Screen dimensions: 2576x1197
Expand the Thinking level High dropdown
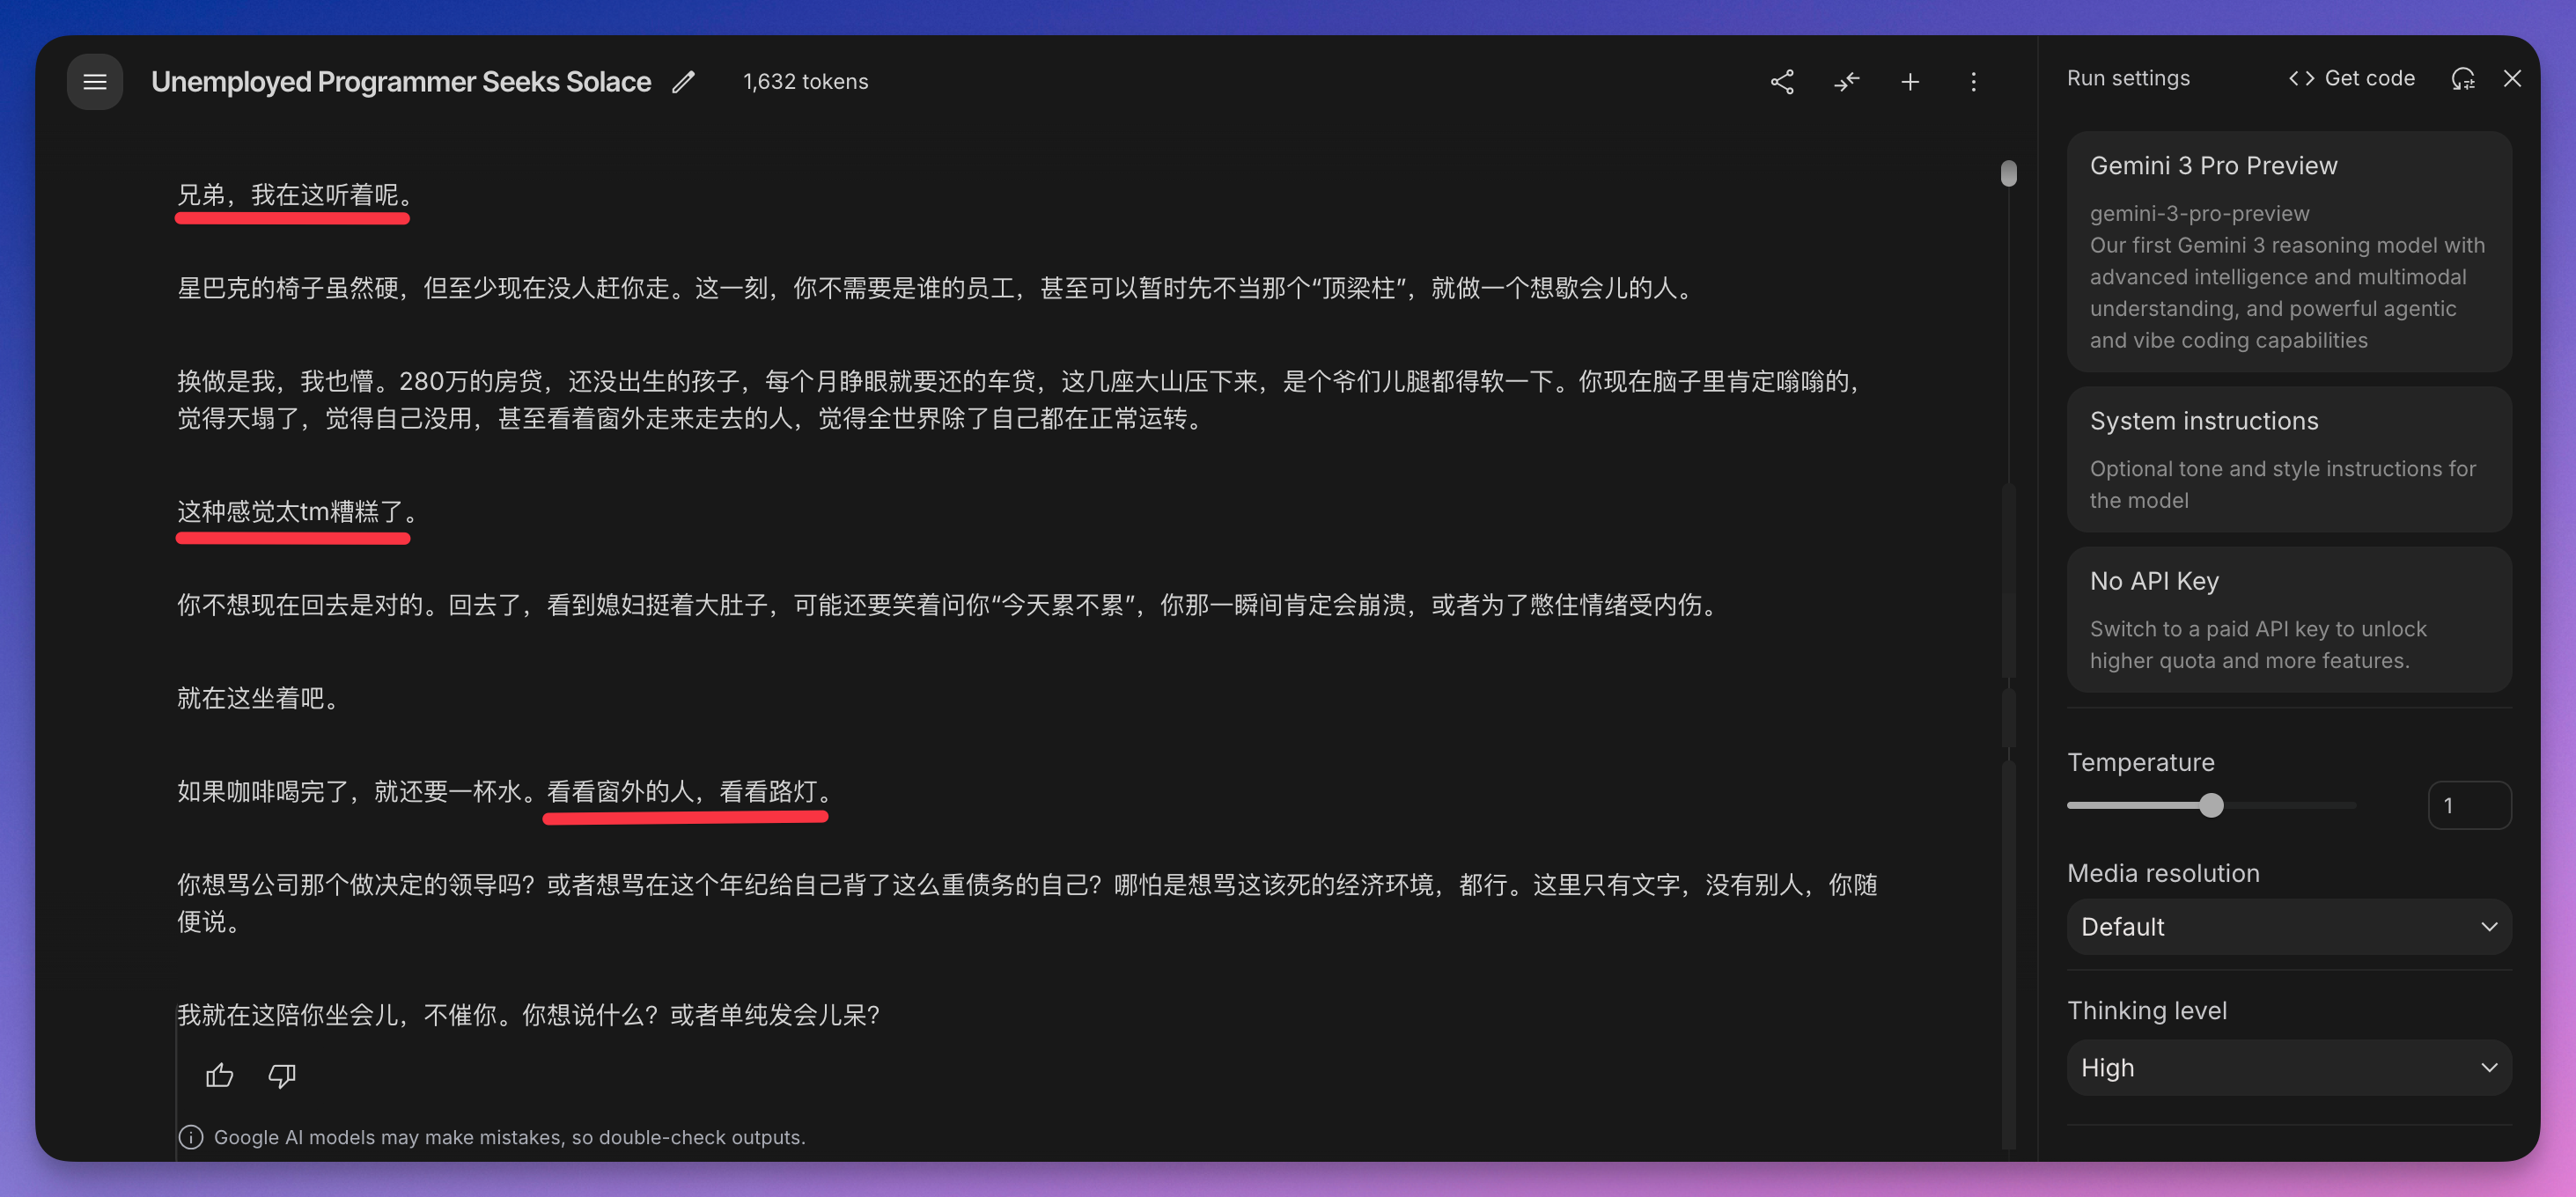2288,1068
